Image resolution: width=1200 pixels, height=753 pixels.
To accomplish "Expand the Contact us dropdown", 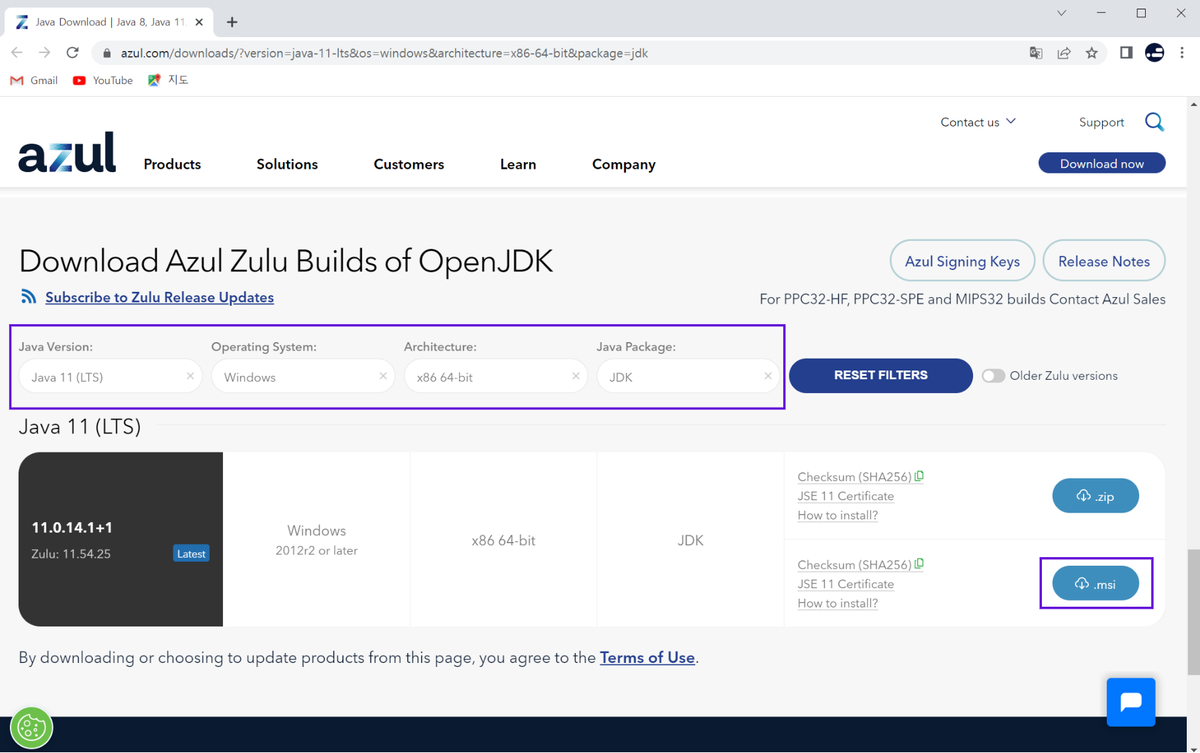I will [978, 122].
